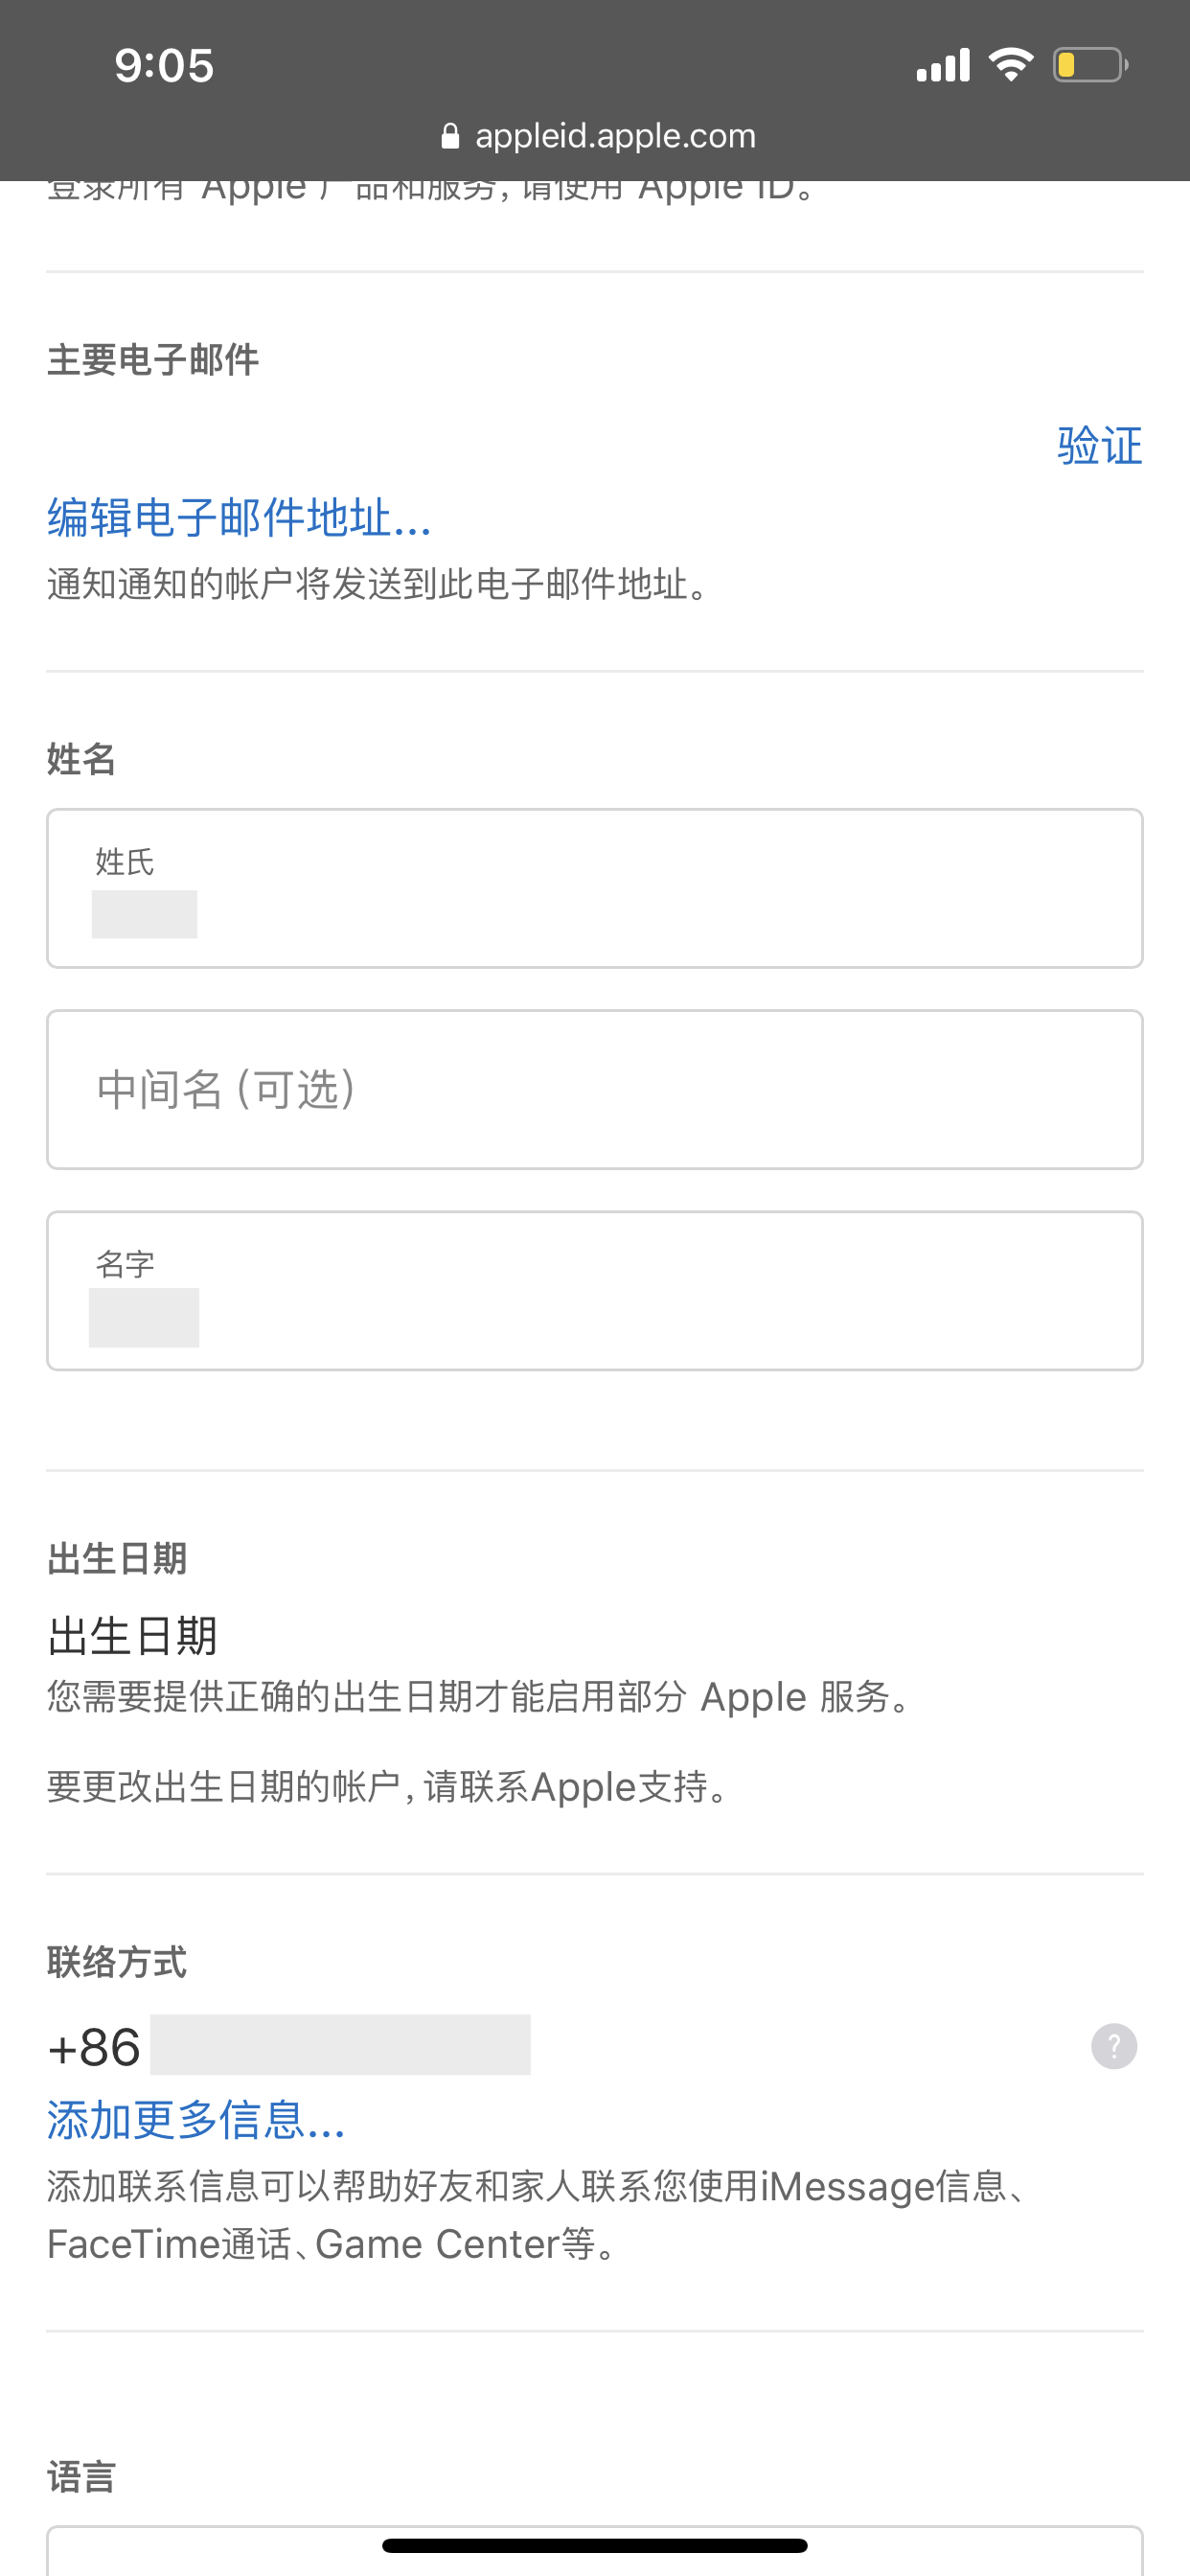Tap the appleid.apple.com address text

pyautogui.click(x=615, y=136)
